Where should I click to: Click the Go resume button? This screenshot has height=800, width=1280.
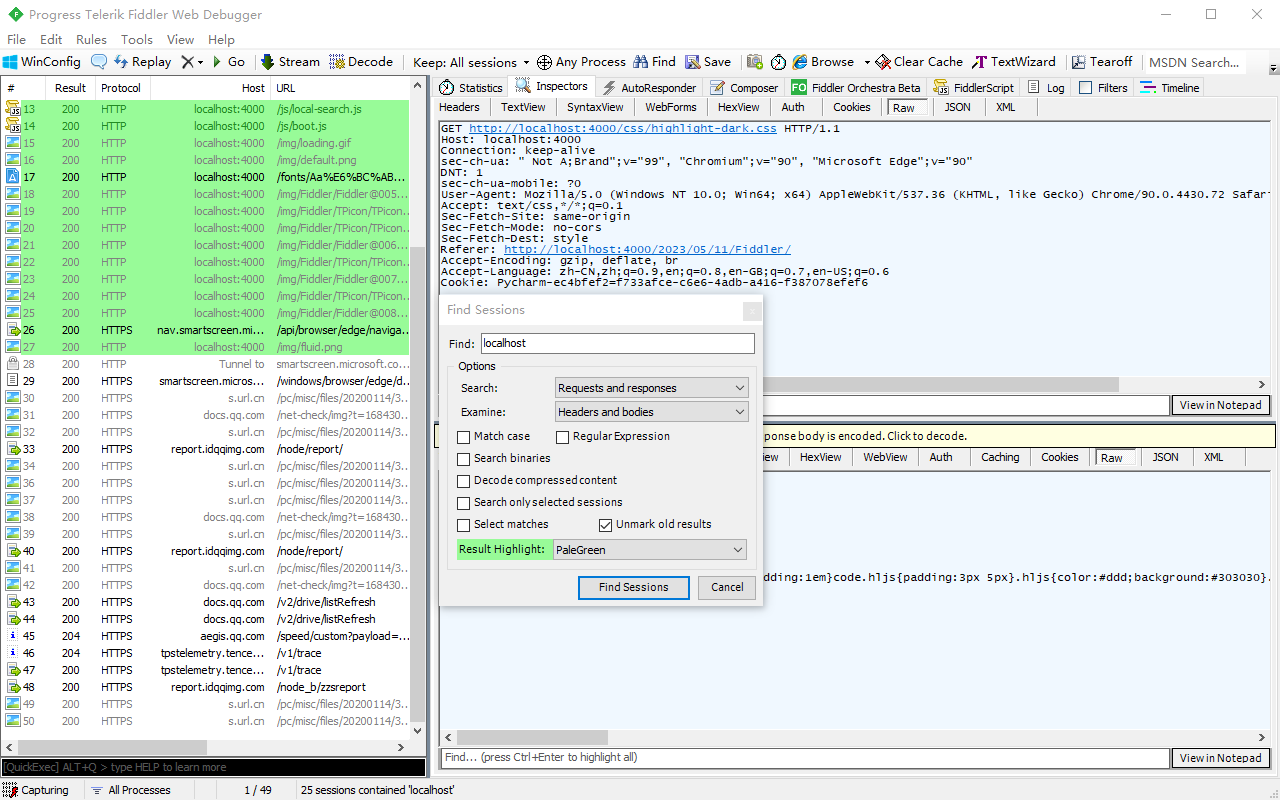click(x=227, y=62)
